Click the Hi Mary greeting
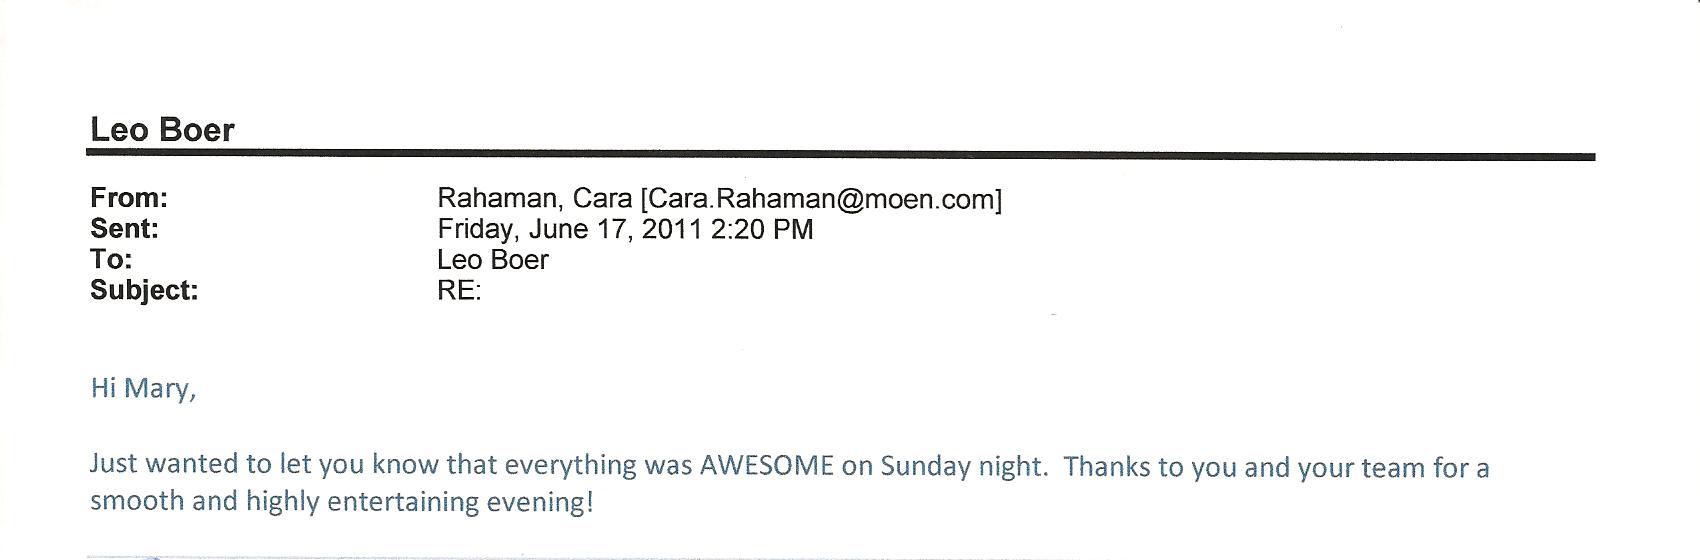Viewport: 1700px width, 560px height. (143, 388)
